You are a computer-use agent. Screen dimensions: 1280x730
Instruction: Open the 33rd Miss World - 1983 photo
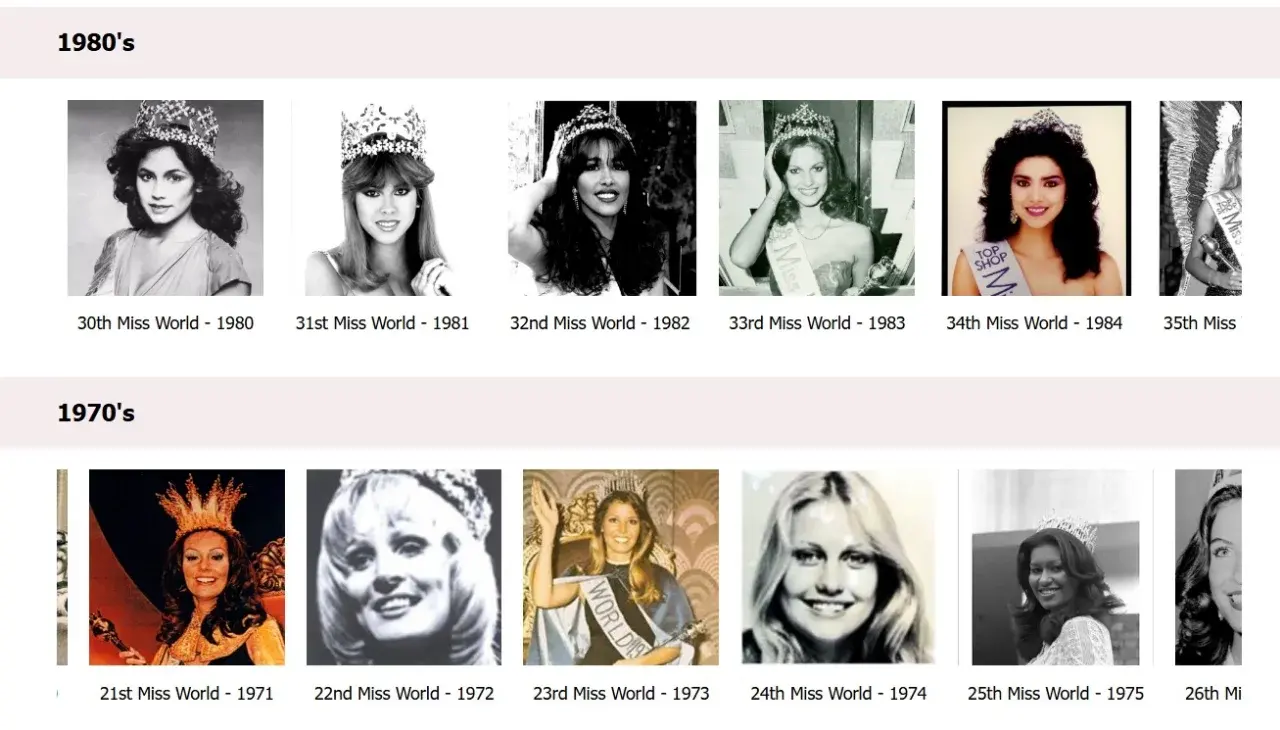(x=817, y=198)
